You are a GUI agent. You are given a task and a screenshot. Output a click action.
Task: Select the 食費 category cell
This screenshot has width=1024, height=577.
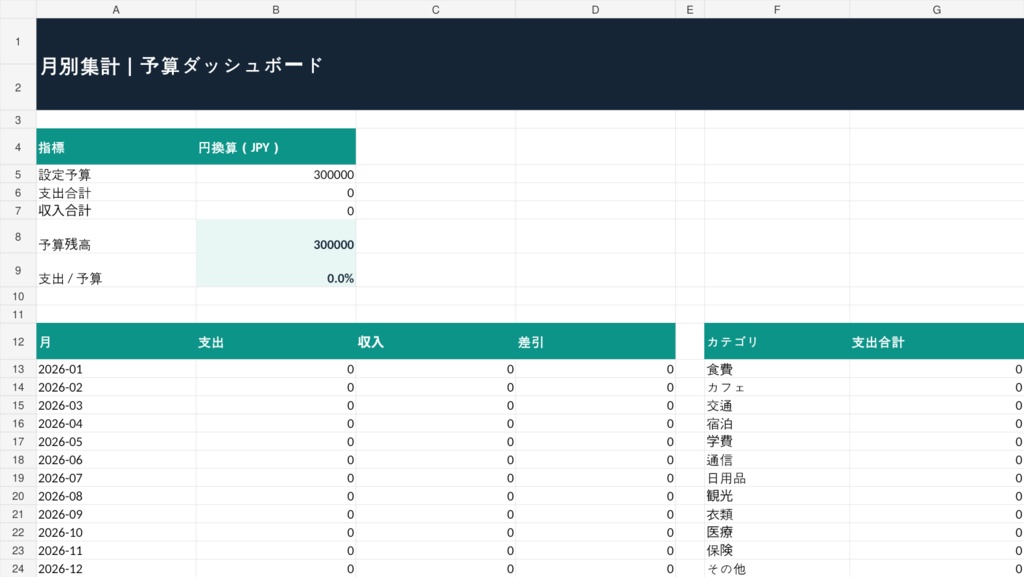[x=776, y=369]
